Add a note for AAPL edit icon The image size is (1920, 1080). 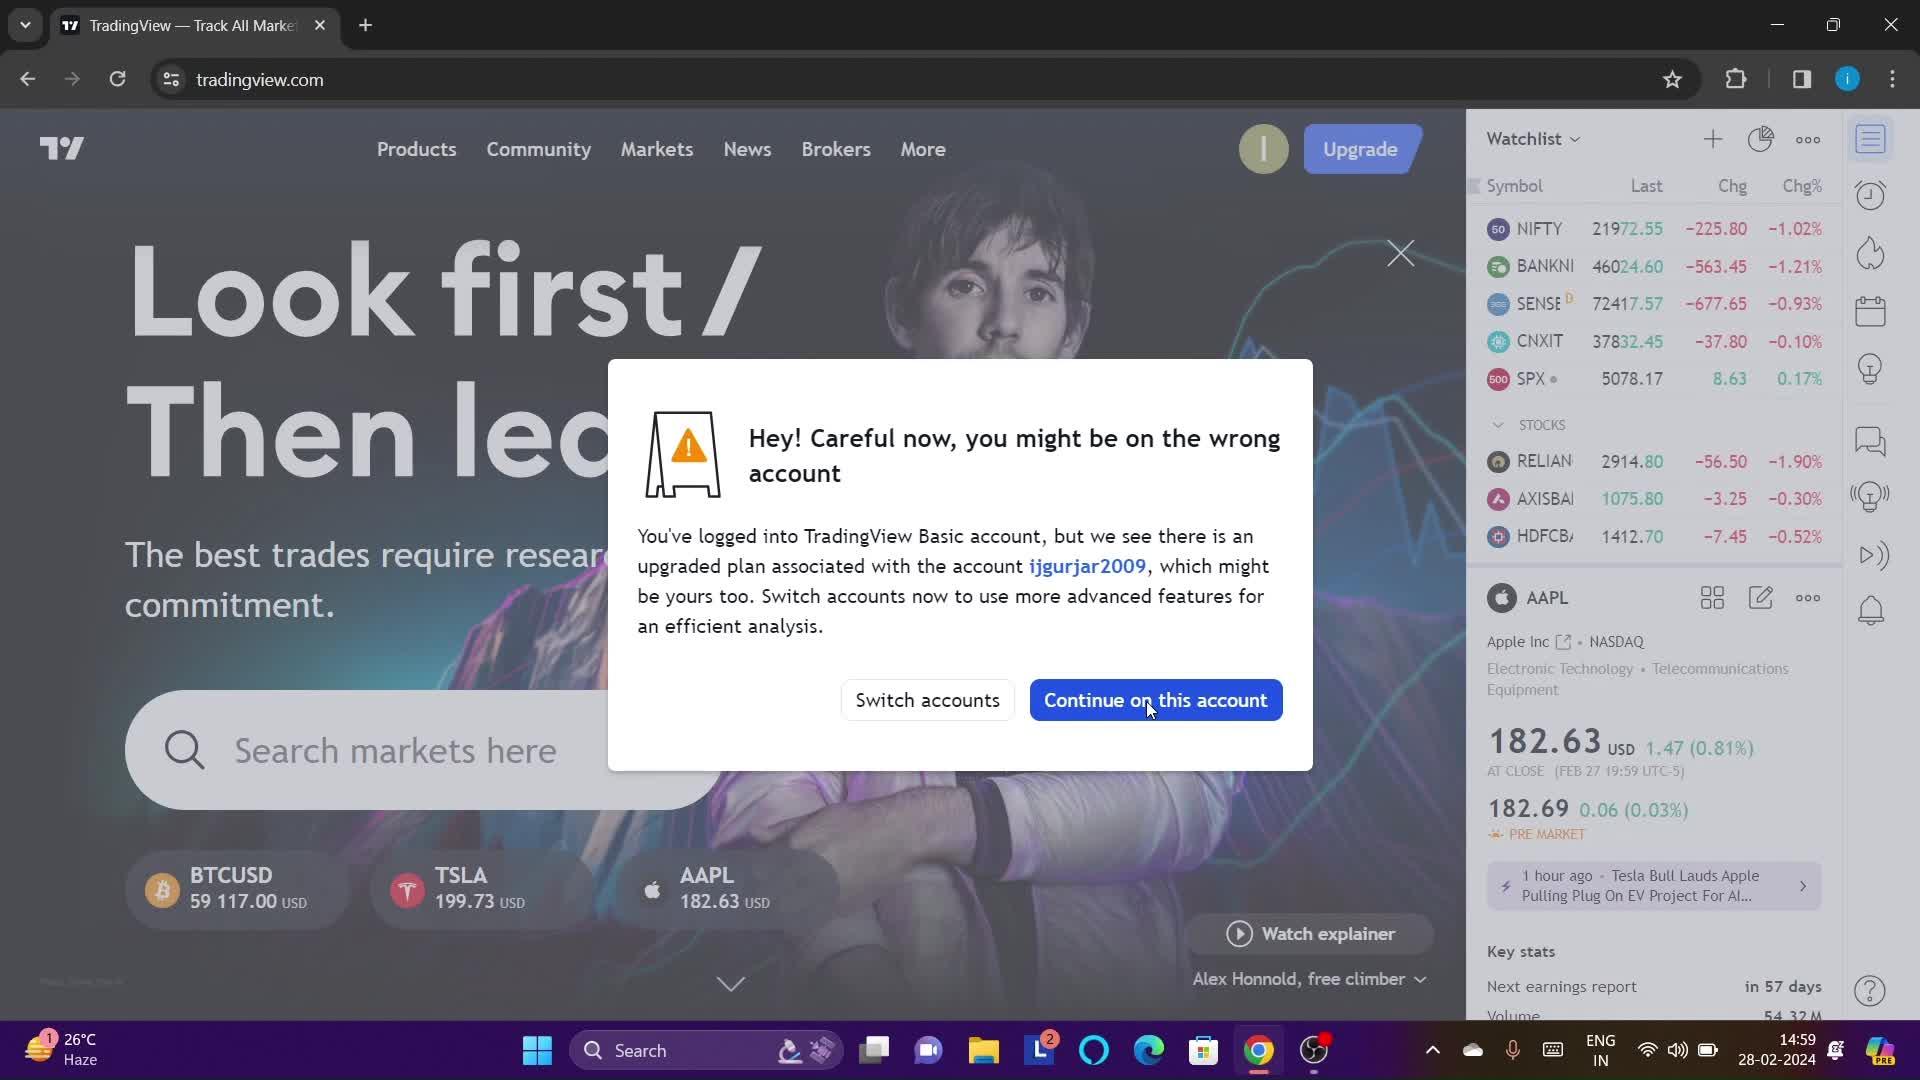click(1760, 598)
